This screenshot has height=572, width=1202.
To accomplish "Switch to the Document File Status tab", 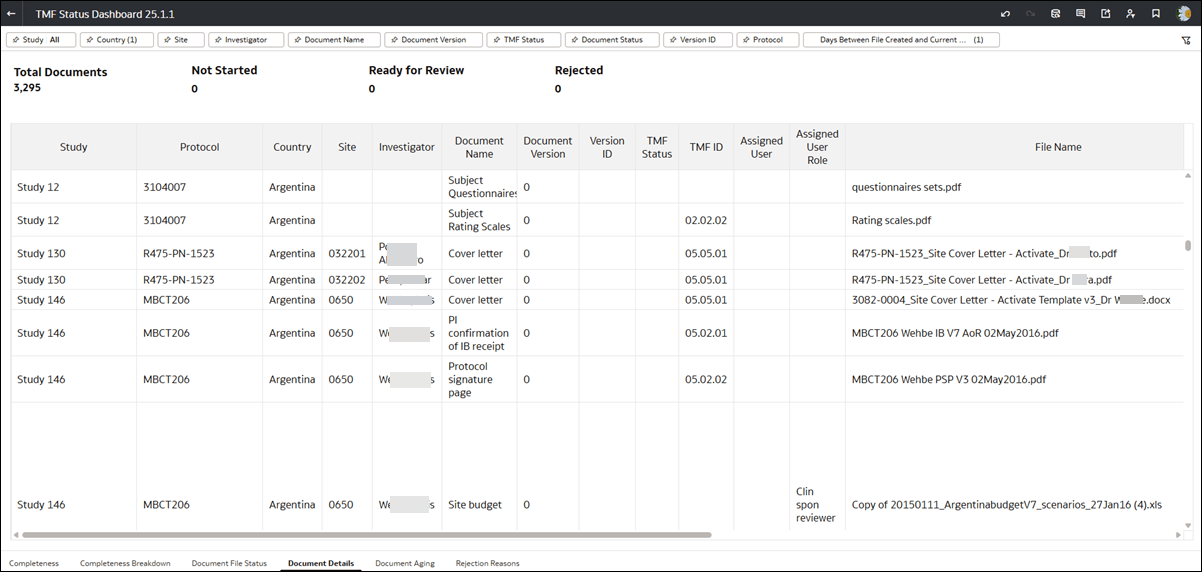I will [229, 563].
